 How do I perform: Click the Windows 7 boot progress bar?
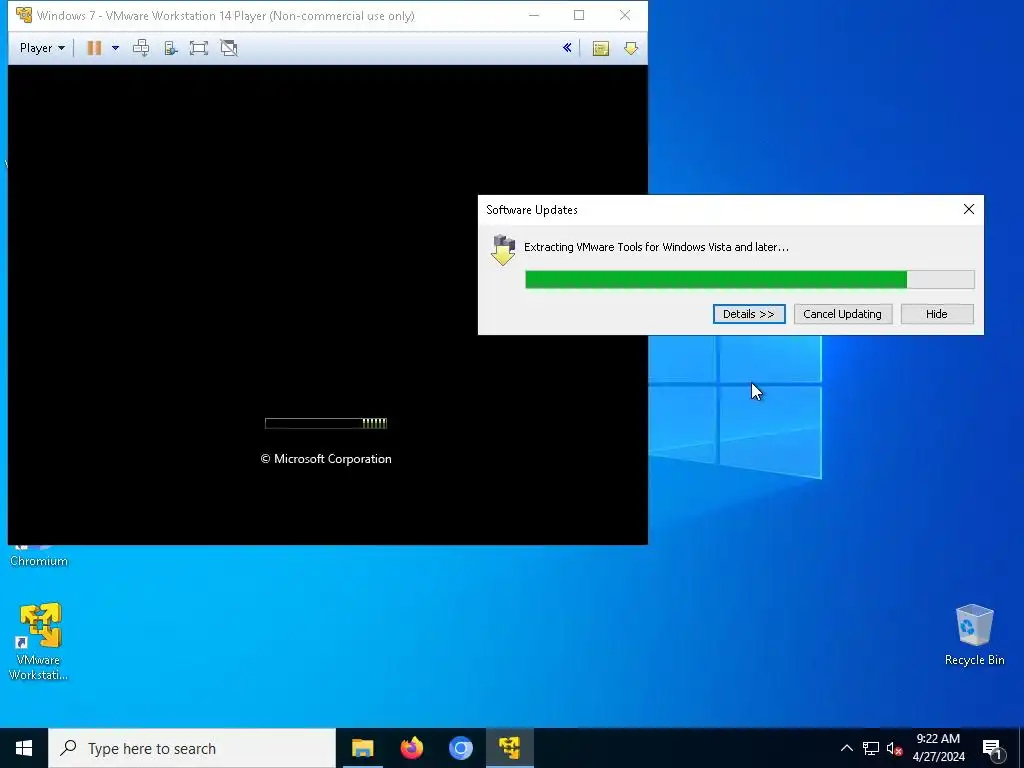pos(326,423)
